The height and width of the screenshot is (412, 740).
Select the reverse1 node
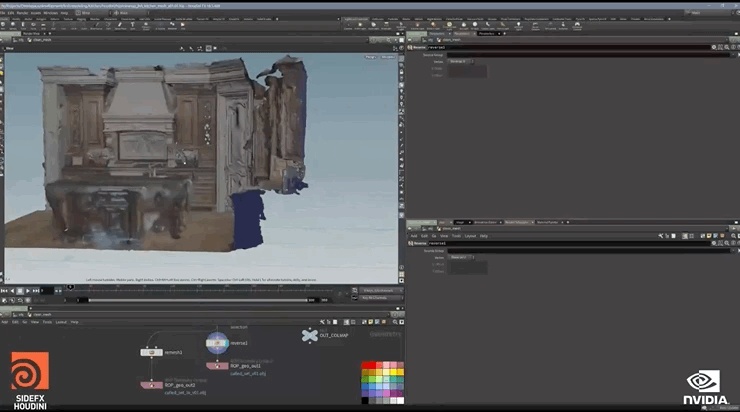tap(217, 343)
